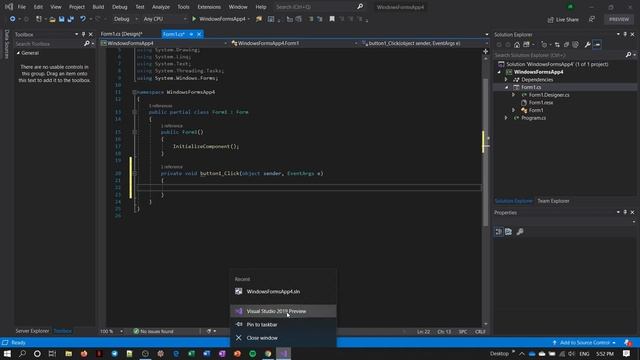The width and height of the screenshot is (640, 360).
Task: Click the bookmark toolbar icon
Action: pos(332,19)
